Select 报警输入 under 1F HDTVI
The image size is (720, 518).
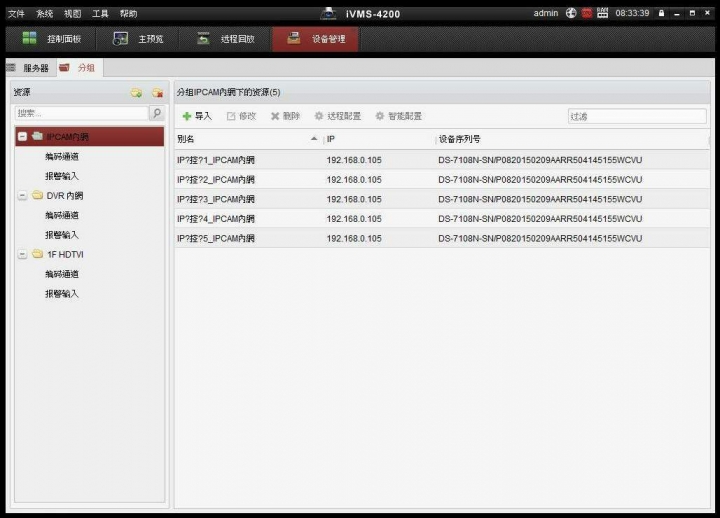coord(62,293)
